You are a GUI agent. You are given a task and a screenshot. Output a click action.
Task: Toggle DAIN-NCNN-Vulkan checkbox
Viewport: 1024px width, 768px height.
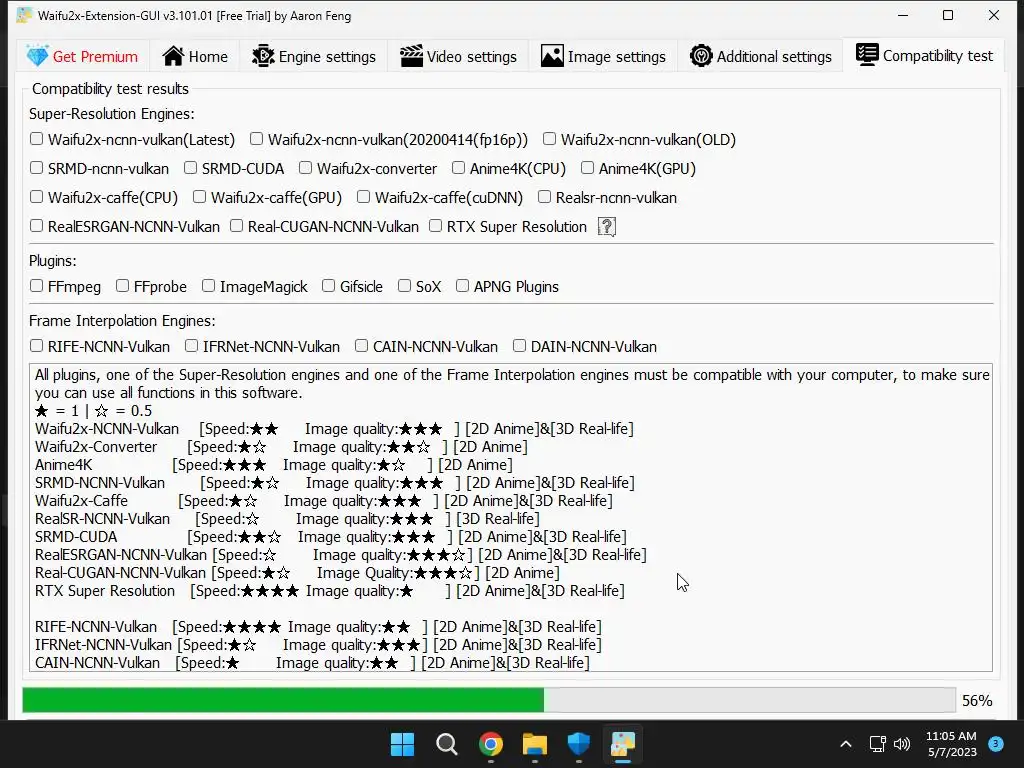pos(520,346)
